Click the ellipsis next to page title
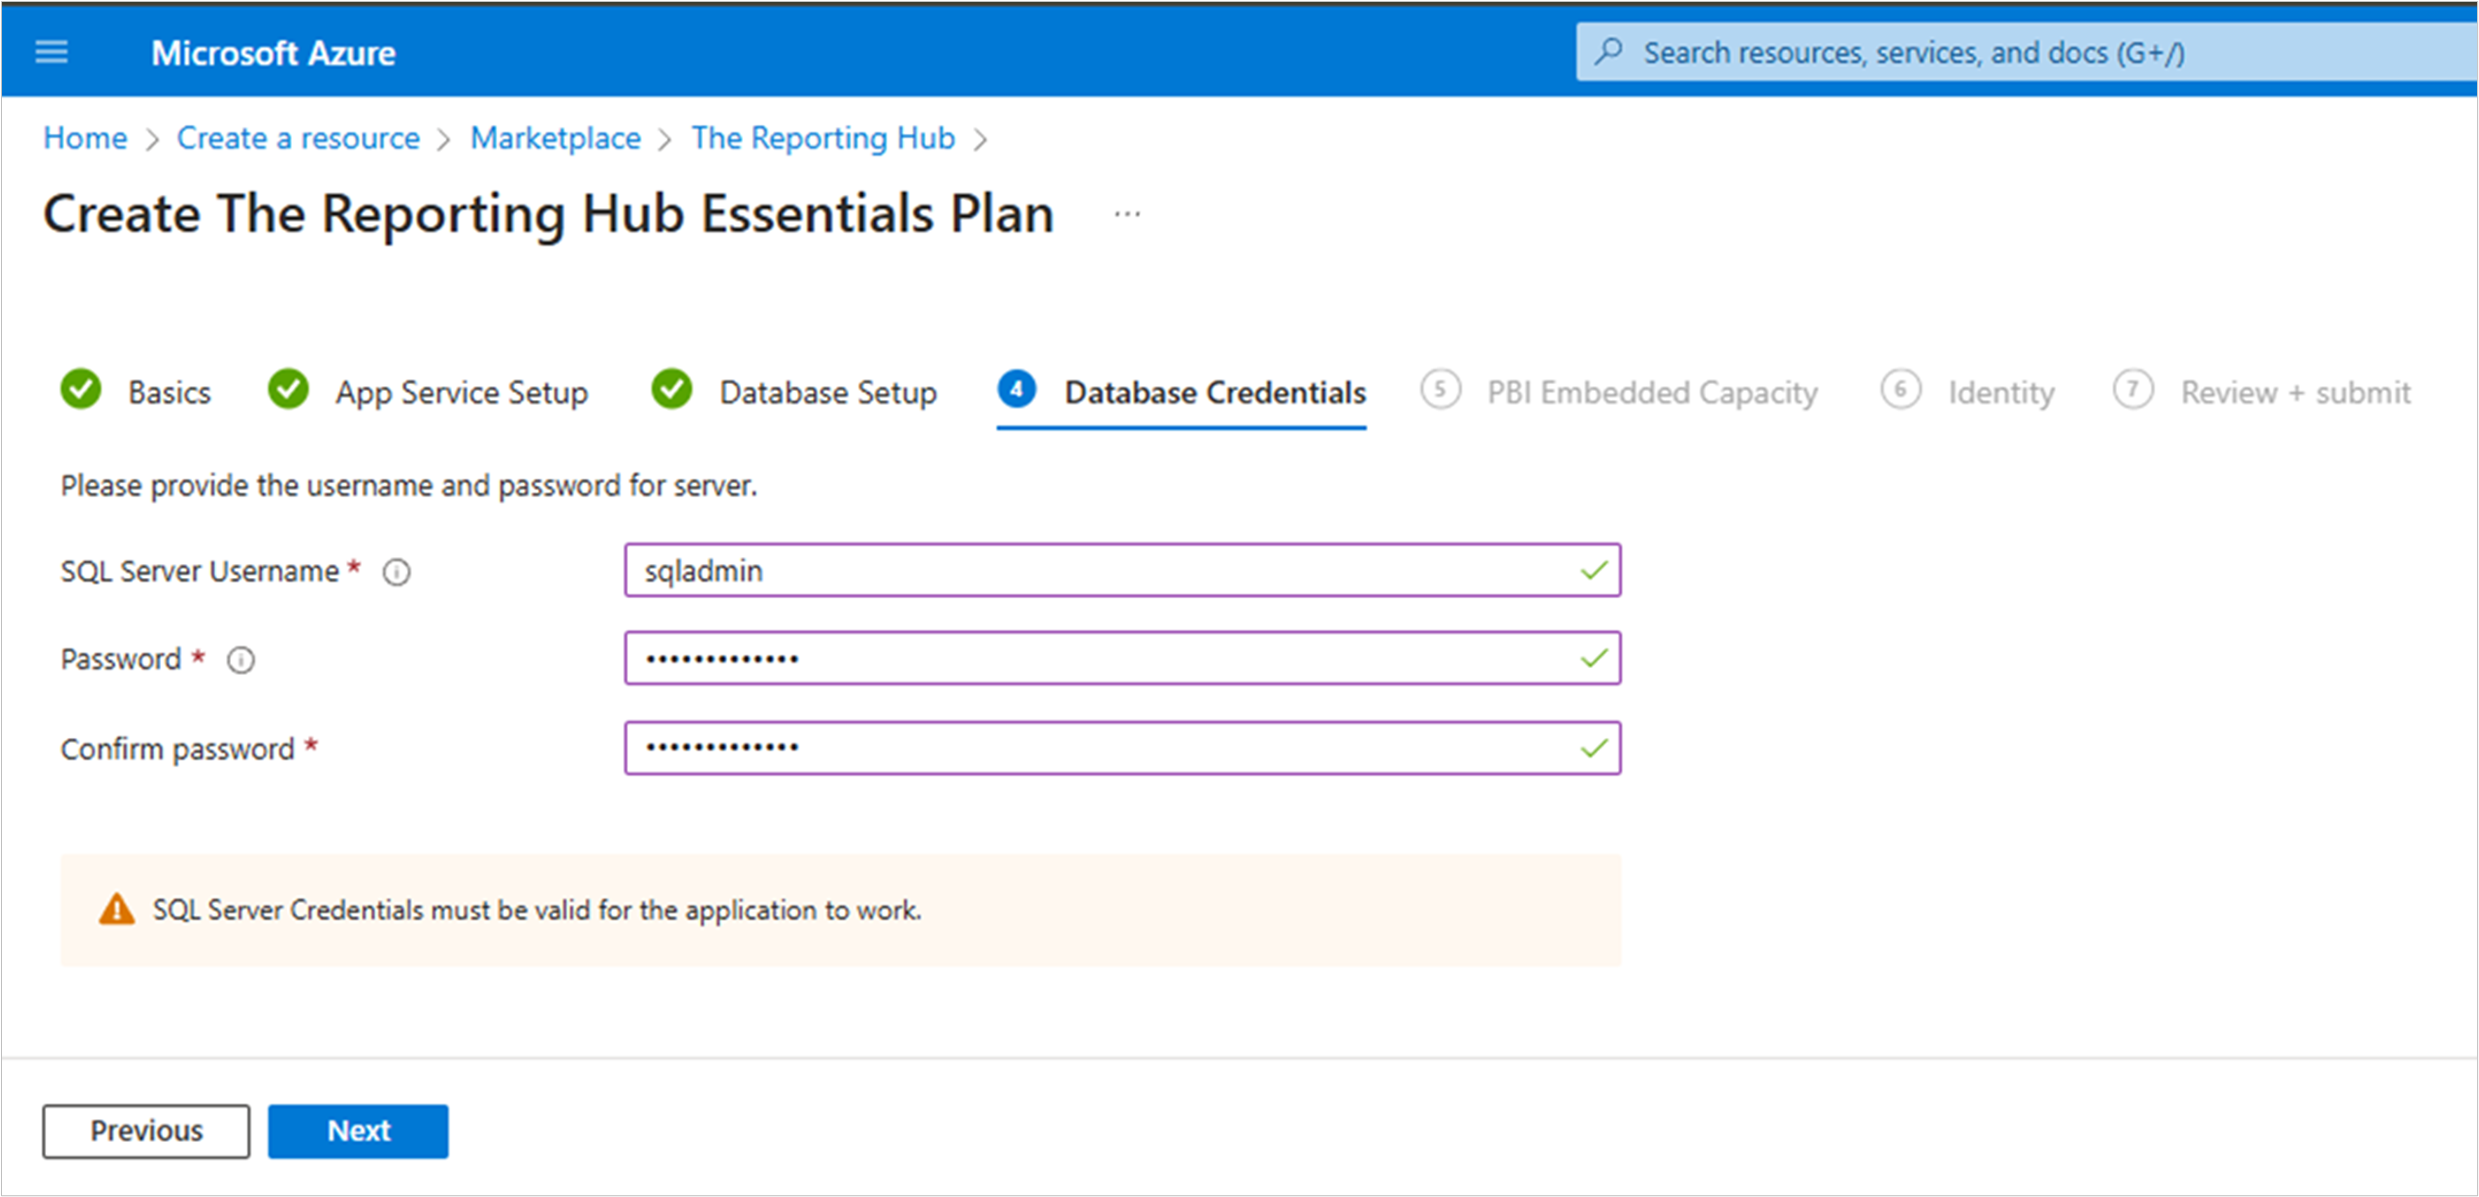This screenshot has height=1197, width=2479. (1127, 214)
